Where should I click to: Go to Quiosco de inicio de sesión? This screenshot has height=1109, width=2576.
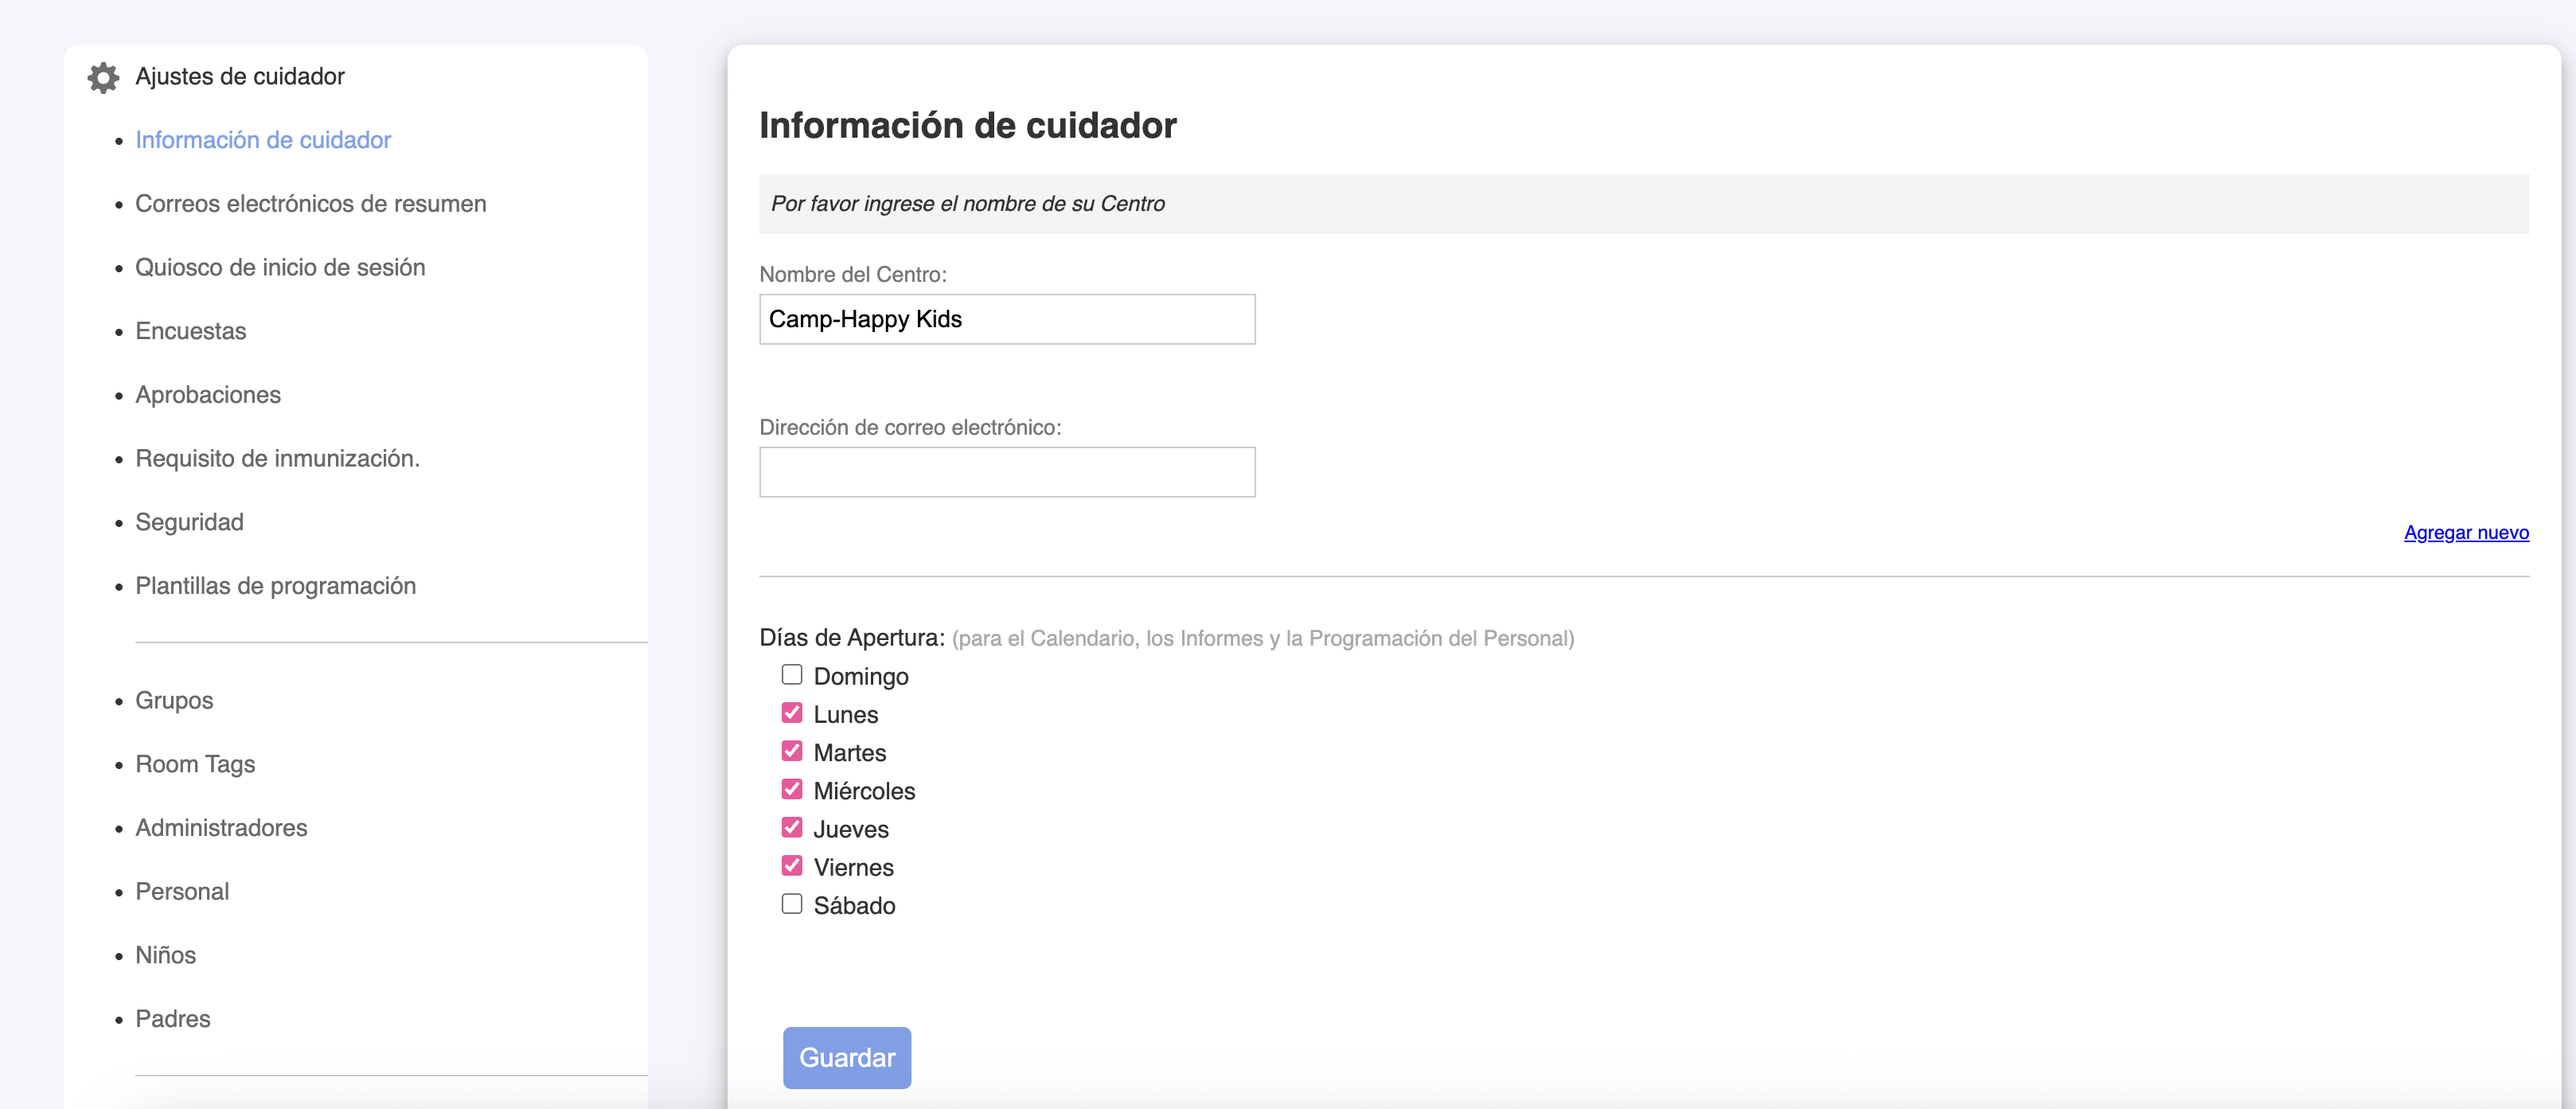pos(280,268)
